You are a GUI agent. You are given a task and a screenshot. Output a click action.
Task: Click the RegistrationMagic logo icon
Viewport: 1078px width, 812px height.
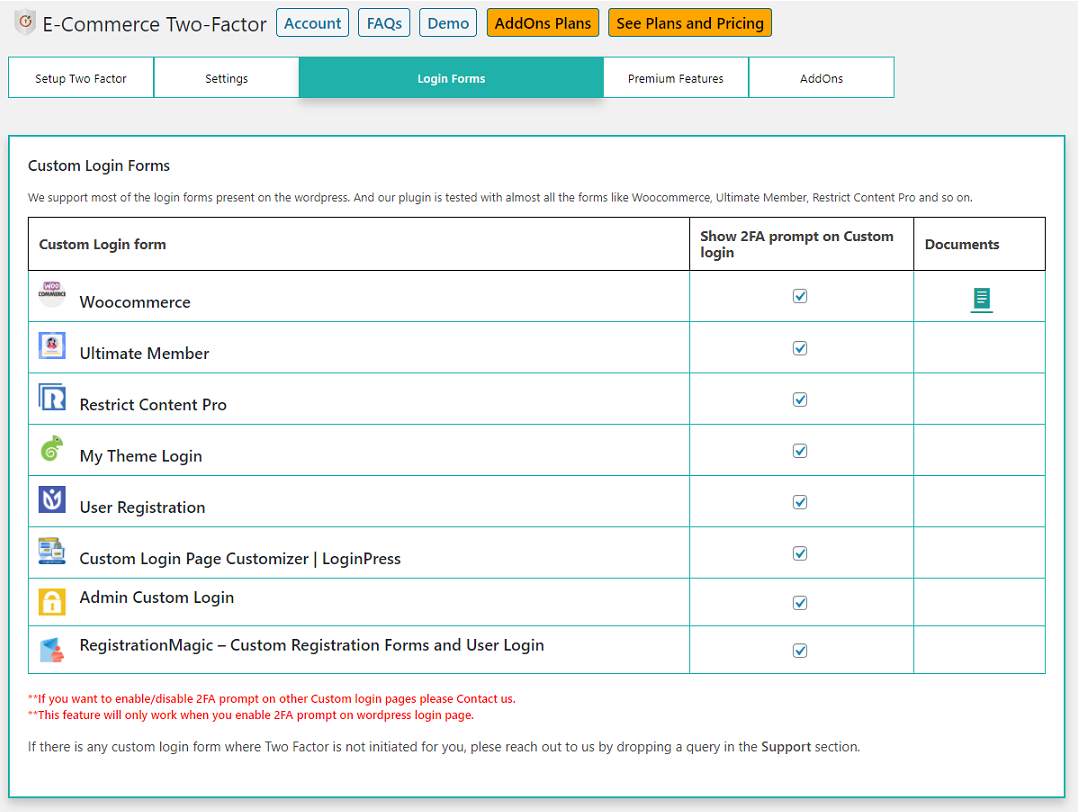click(x=52, y=649)
